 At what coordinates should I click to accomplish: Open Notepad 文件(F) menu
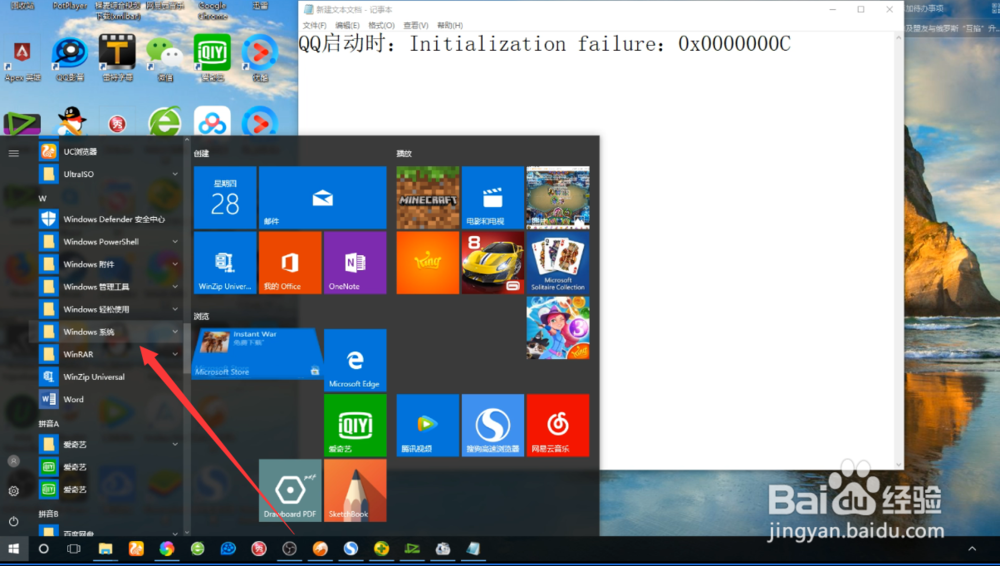pos(314,26)
